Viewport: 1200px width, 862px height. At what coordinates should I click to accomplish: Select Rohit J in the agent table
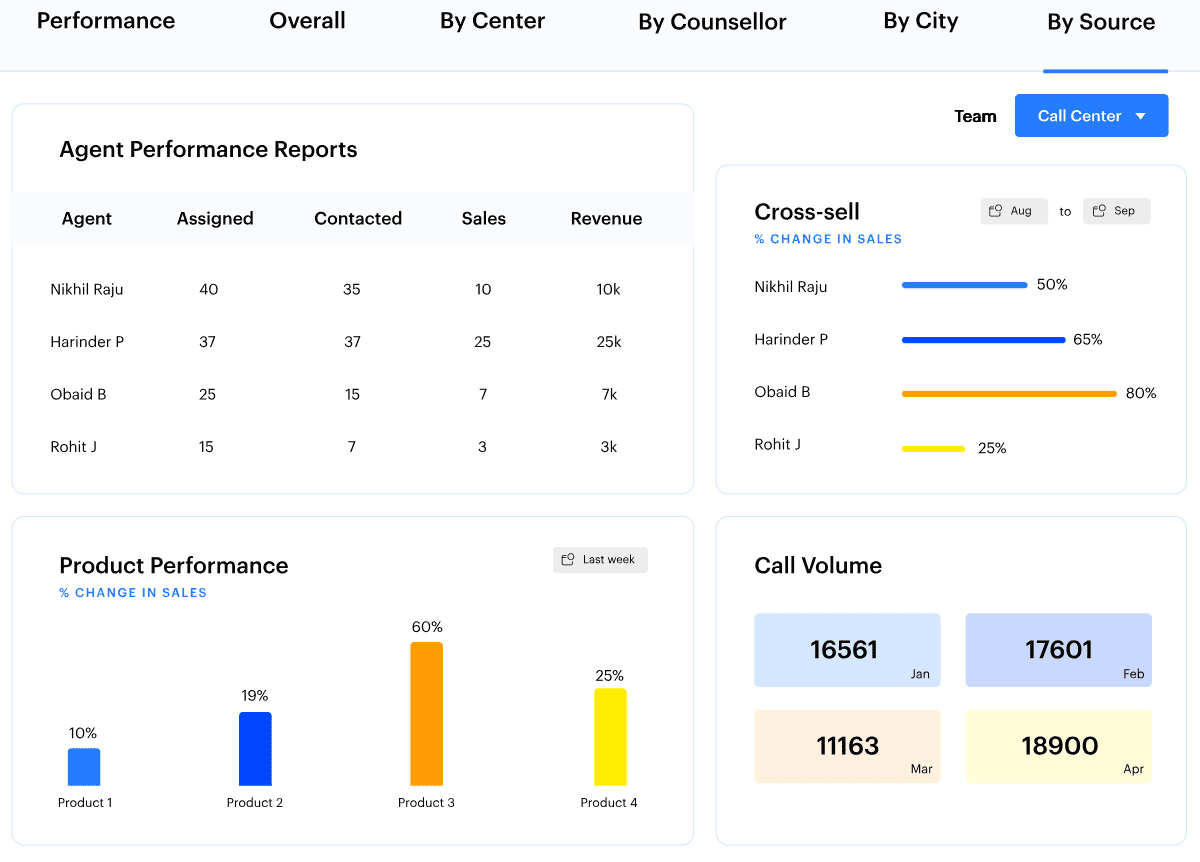click(x=74, y=447)
